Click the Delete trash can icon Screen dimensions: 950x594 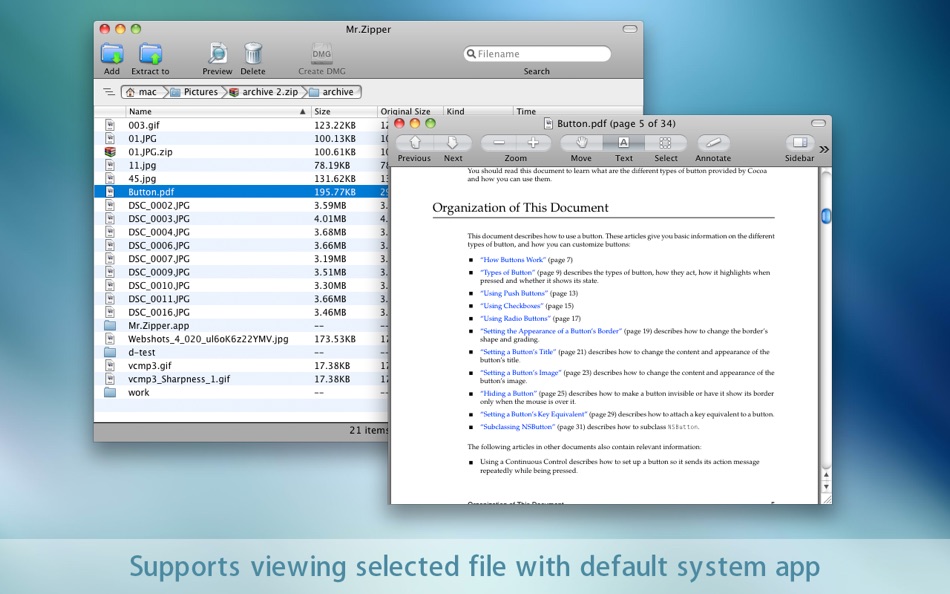tap(253, 54)
